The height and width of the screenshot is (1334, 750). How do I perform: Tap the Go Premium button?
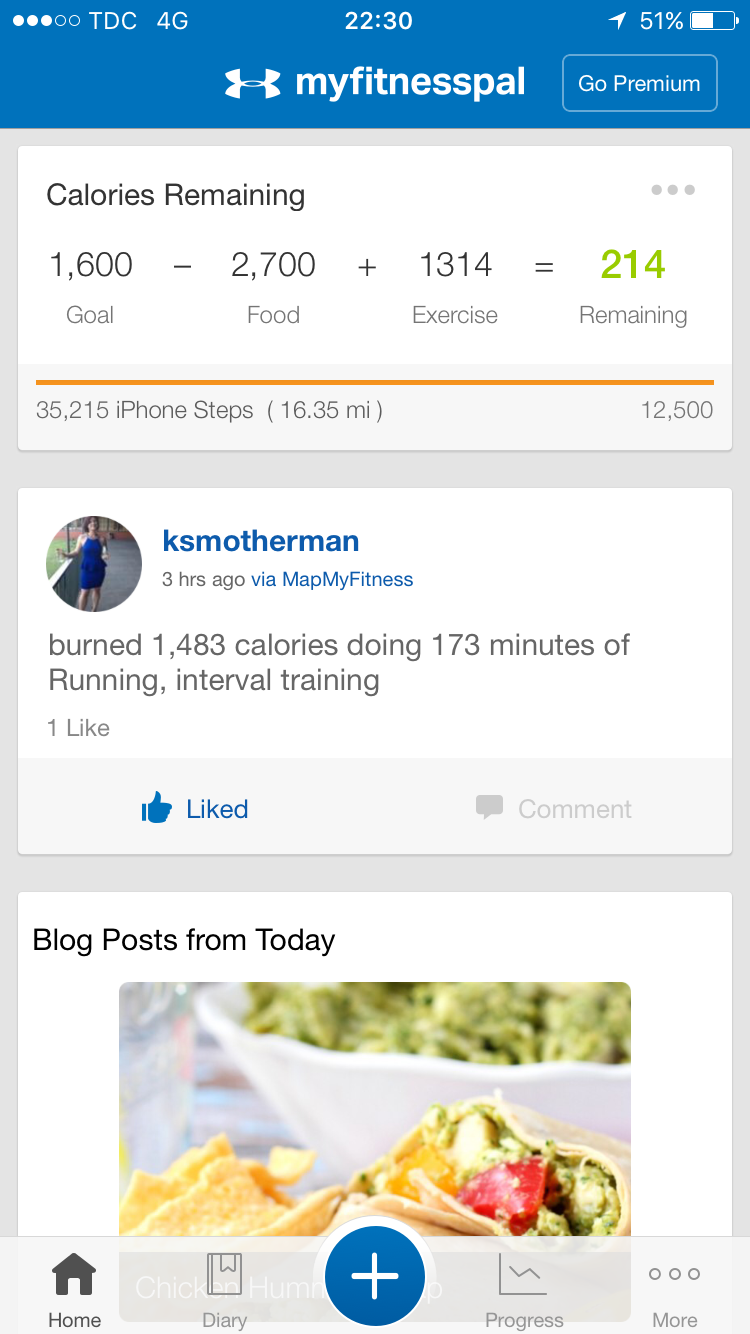tap(639, 83)
